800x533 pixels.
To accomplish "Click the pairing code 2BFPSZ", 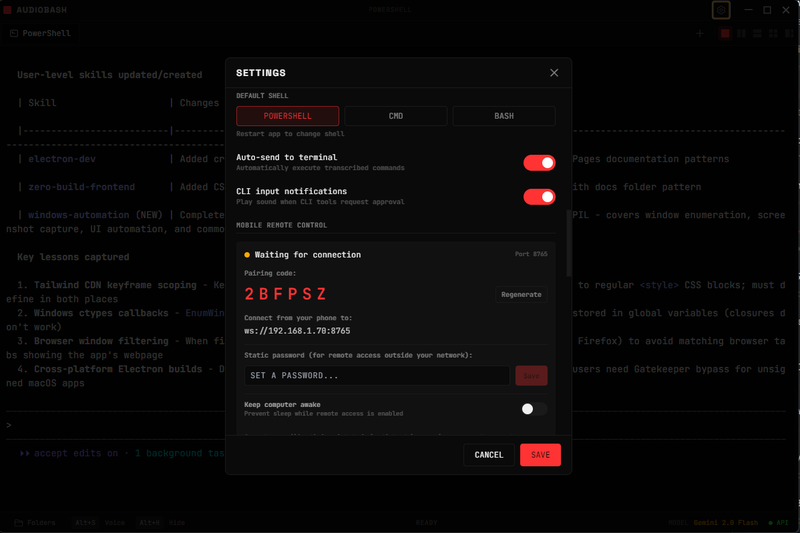I will point(285,294).
